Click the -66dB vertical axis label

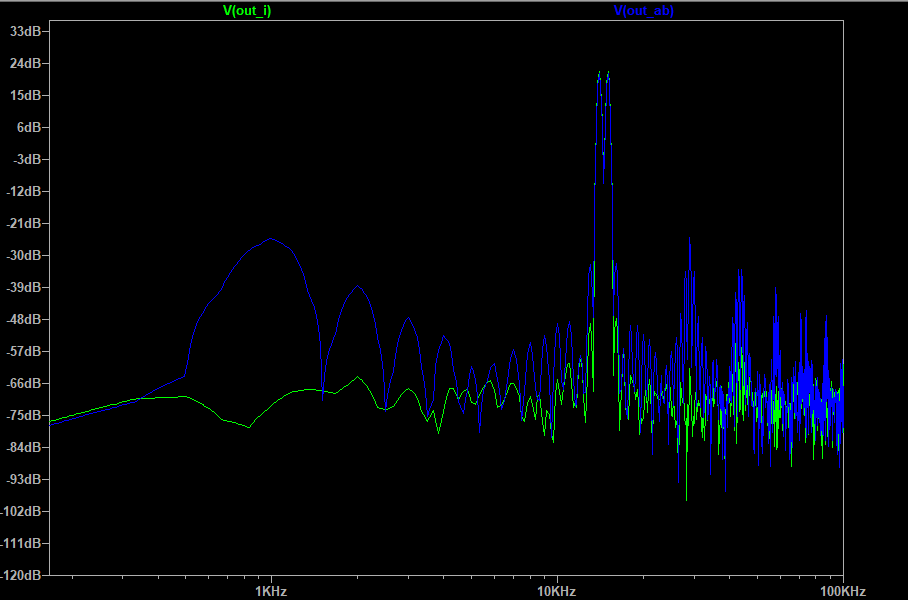pyautogui.click(x=24, y=383)
